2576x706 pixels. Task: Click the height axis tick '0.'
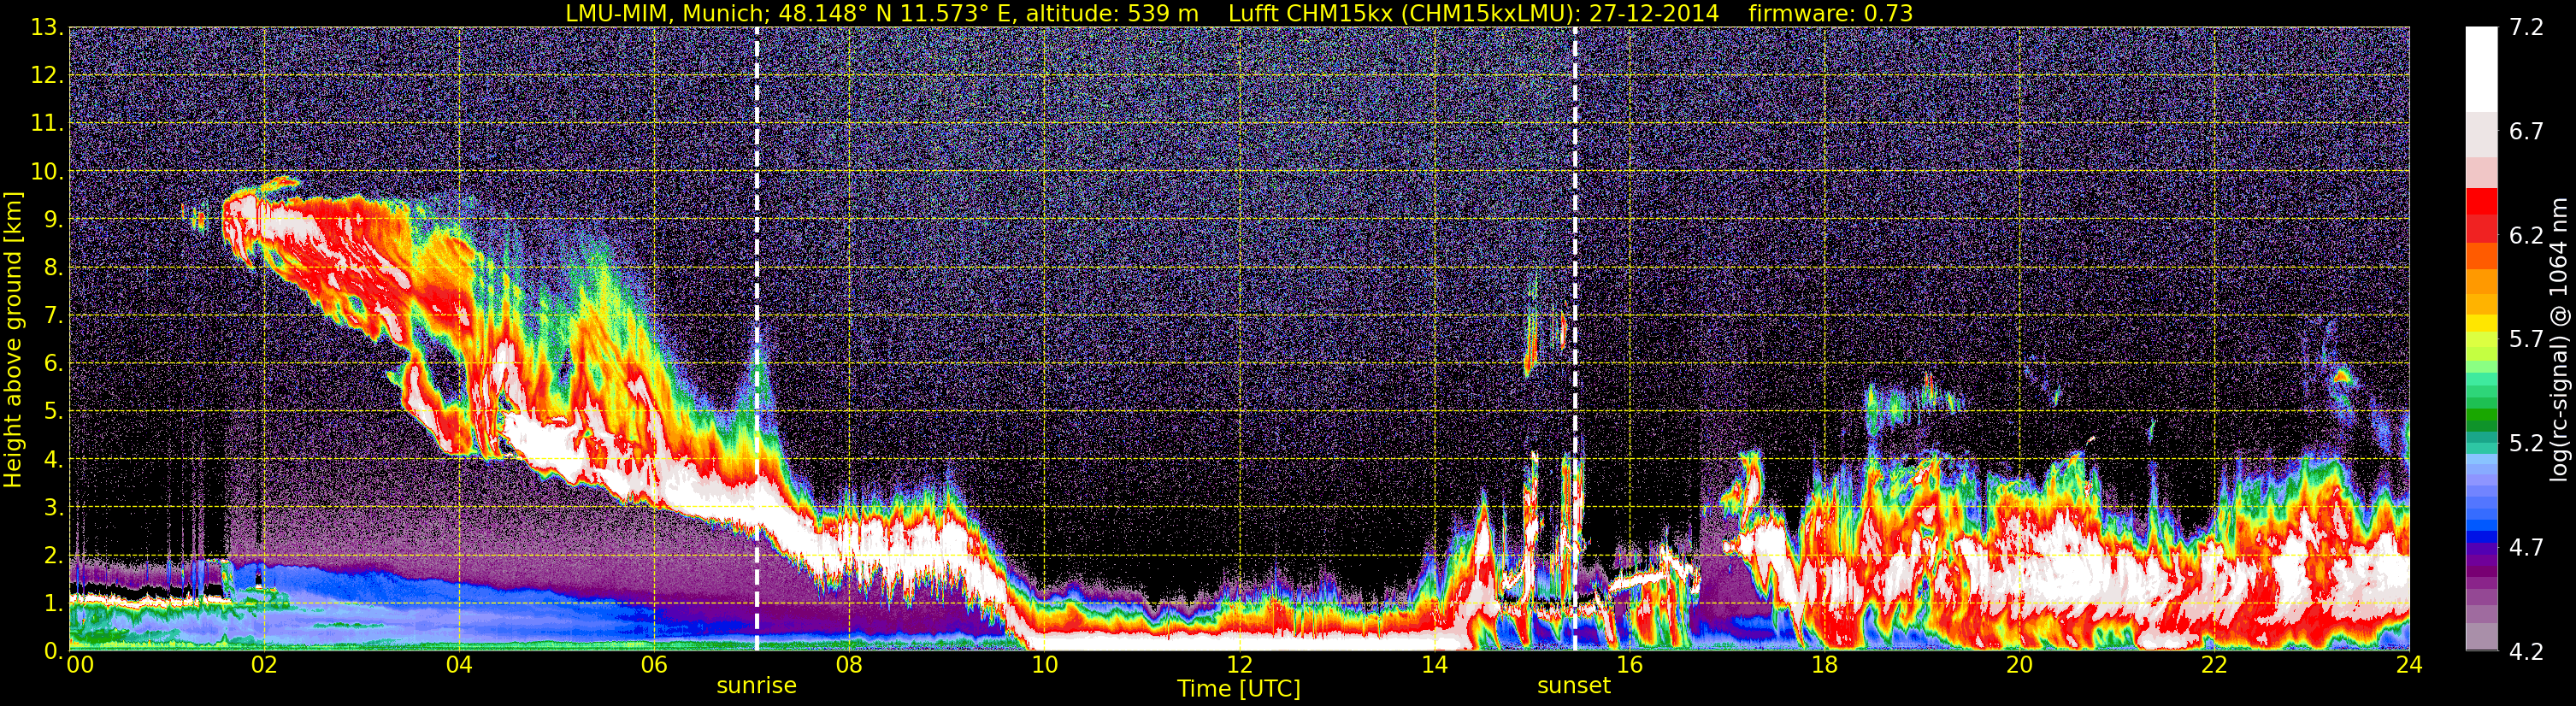coord(54,651)
